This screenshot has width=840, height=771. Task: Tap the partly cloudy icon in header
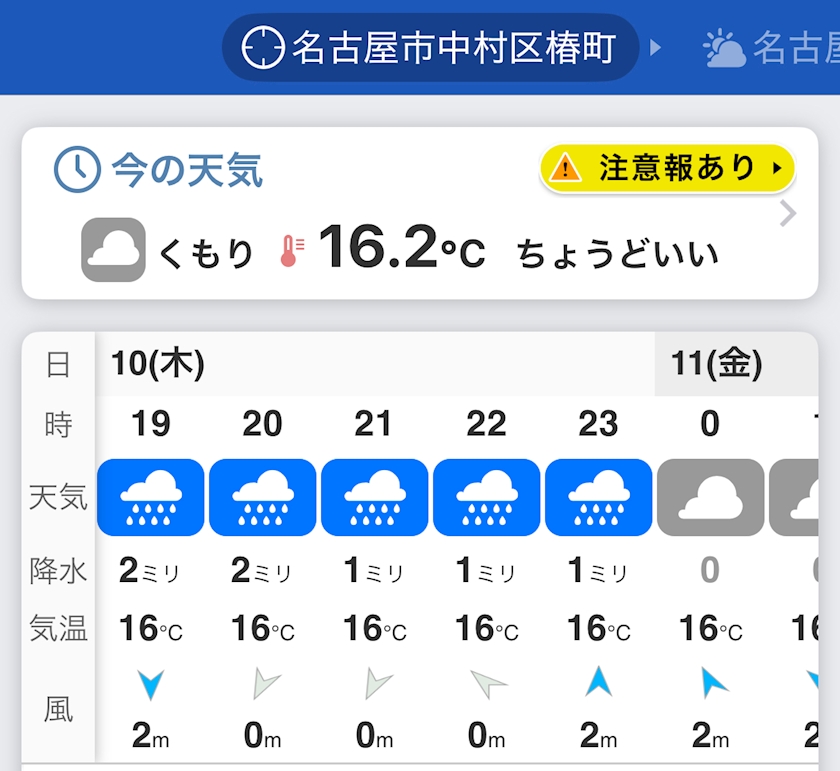coord(724,48)
